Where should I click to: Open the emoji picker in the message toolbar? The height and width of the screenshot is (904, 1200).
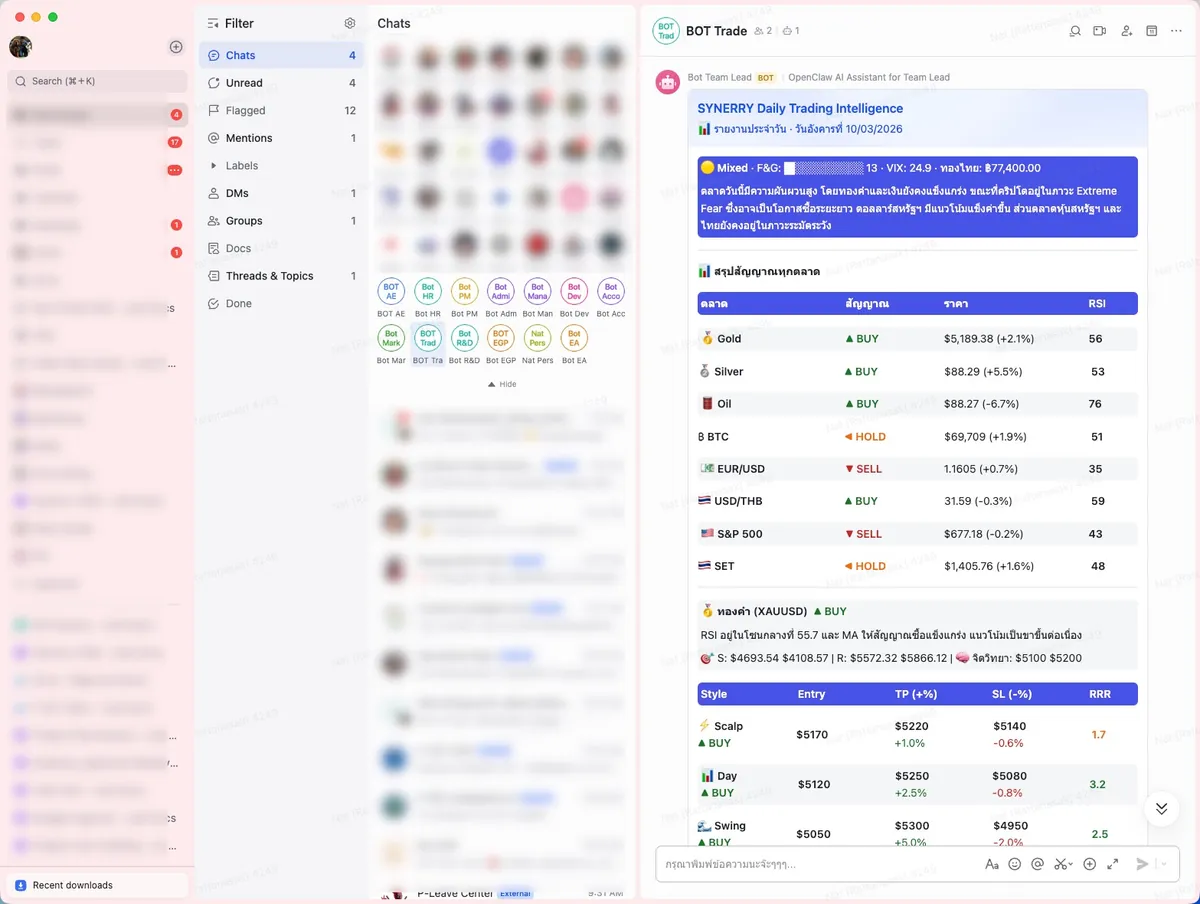click(1015, 863)
